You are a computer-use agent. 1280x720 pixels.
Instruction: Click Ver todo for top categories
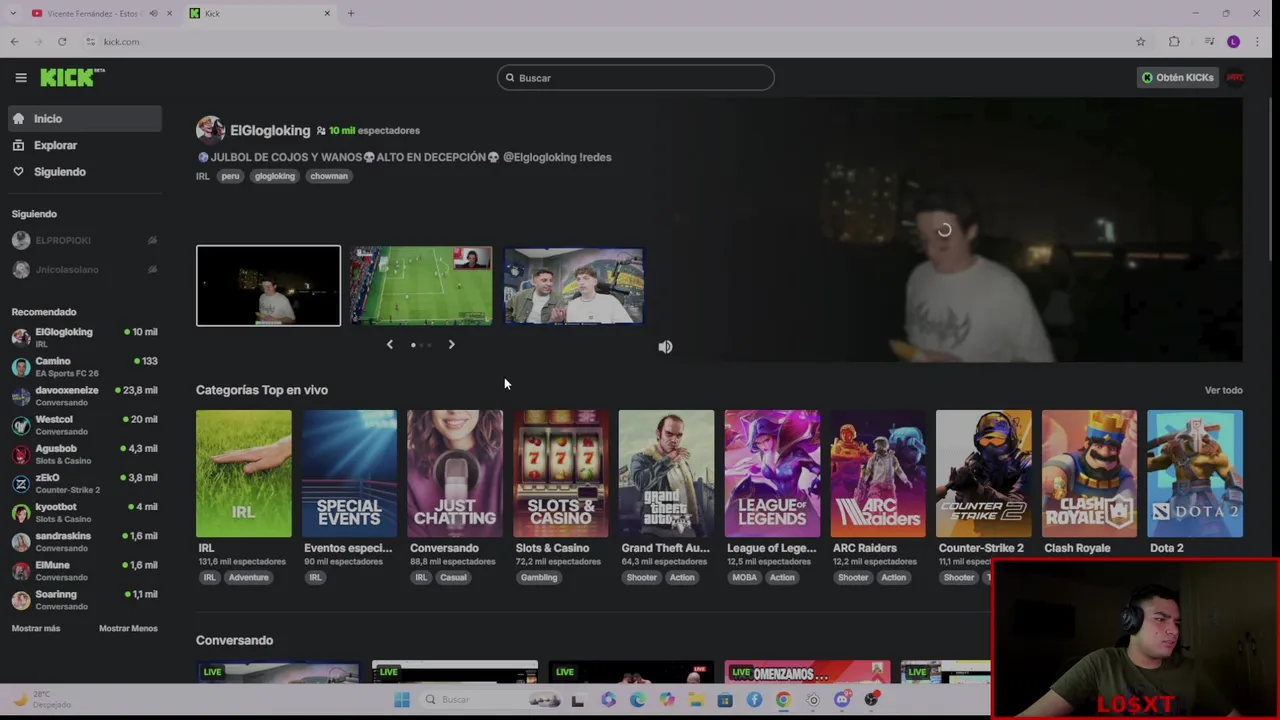(1223, 390)
